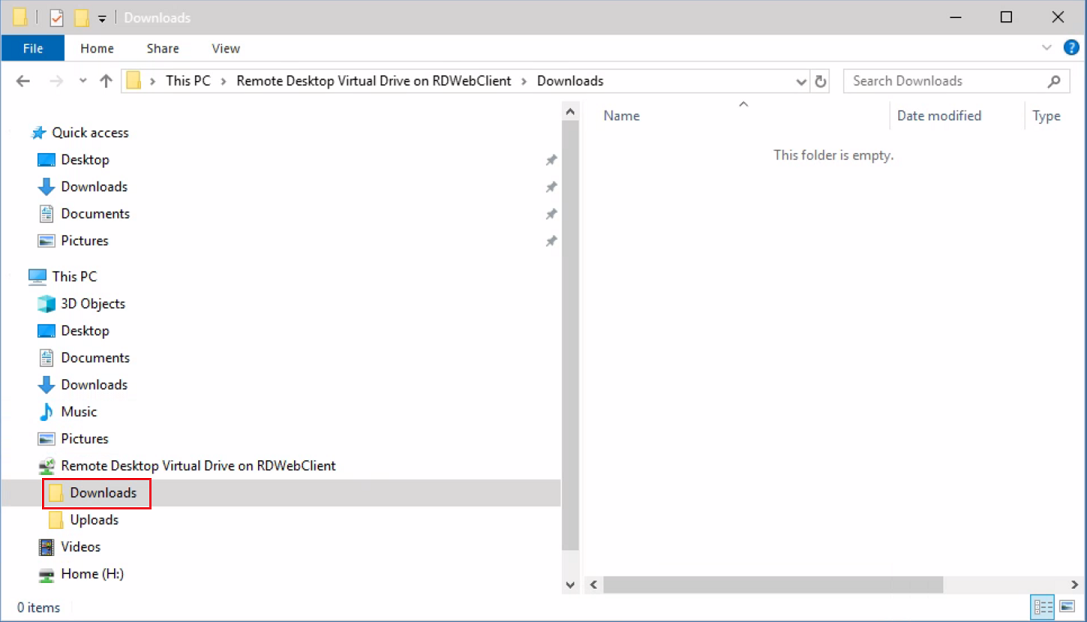Select This PC in navigation pane
1087x622 pixels.
point(74,277)
